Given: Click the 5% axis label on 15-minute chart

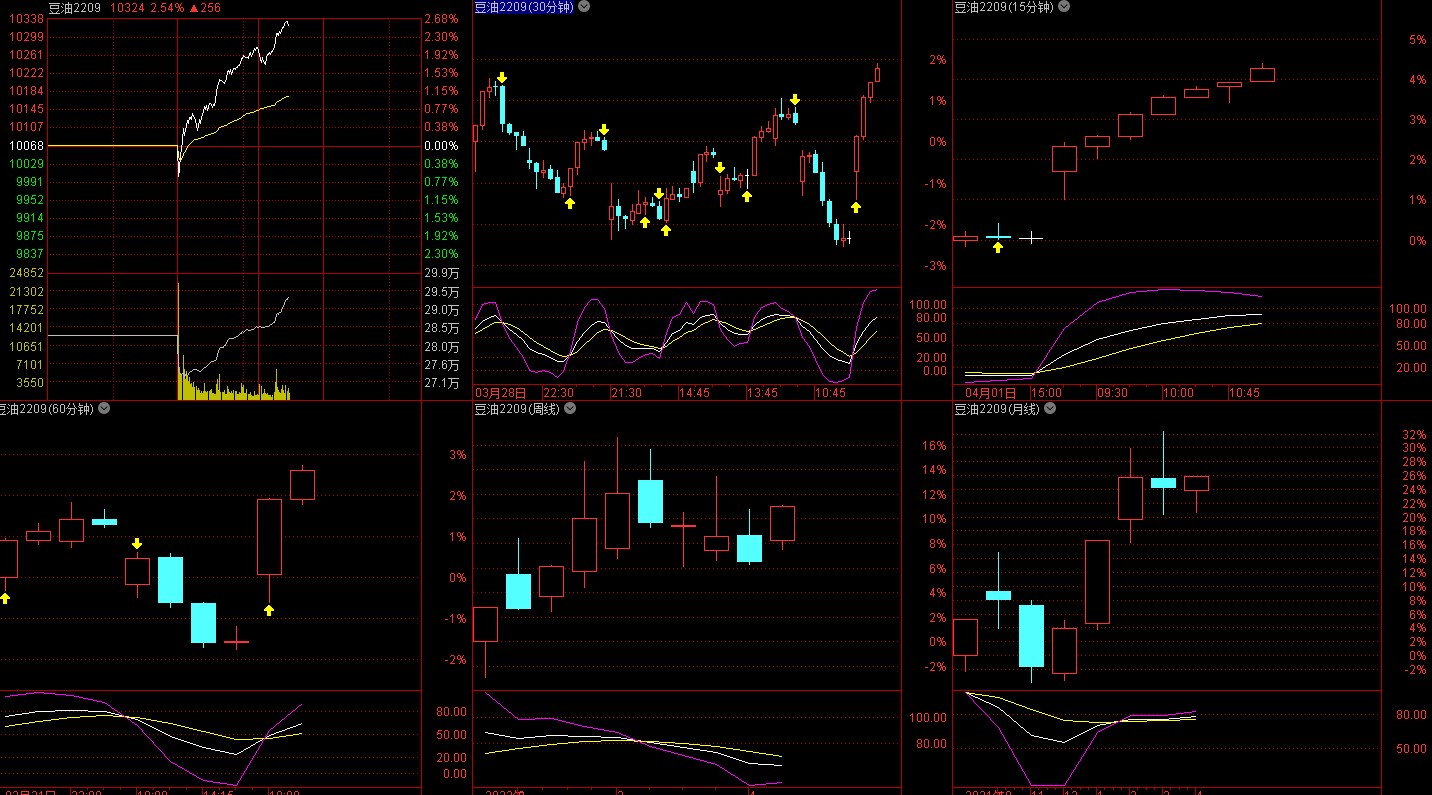Looking at the screenshot, I should click(1417, 40).
